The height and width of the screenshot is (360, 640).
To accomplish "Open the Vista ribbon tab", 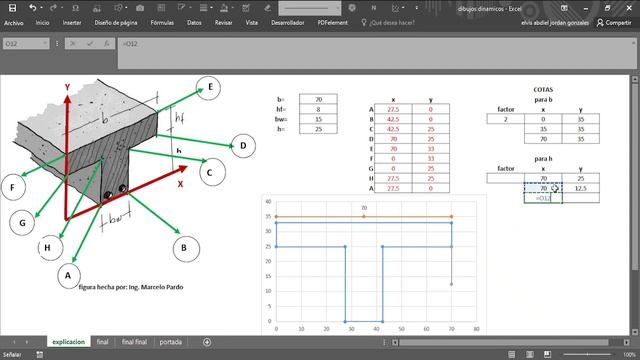I will click(251, 23).
